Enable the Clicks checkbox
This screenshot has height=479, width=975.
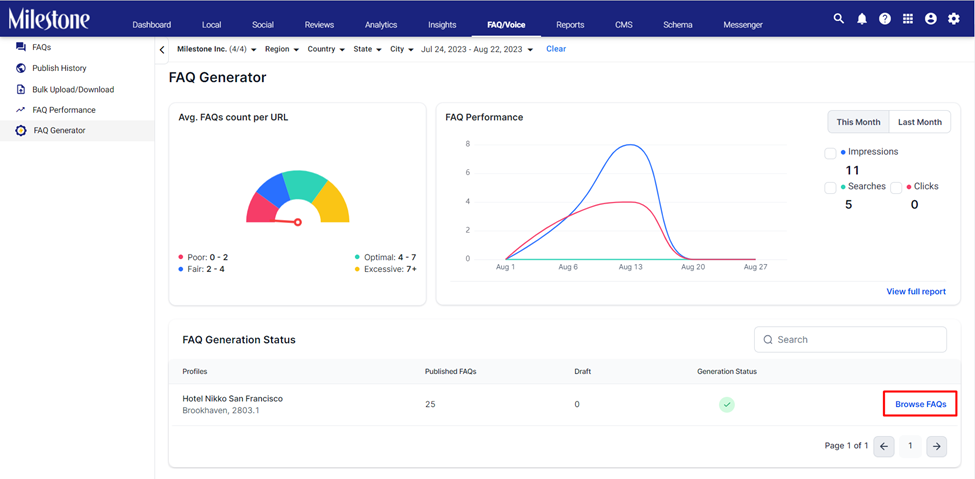coord(896,188)
